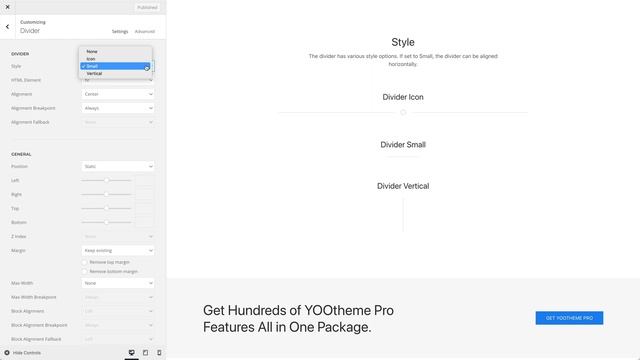Open the HTML Element dropdown
The image size is (640, 360).
pos(118,80)
